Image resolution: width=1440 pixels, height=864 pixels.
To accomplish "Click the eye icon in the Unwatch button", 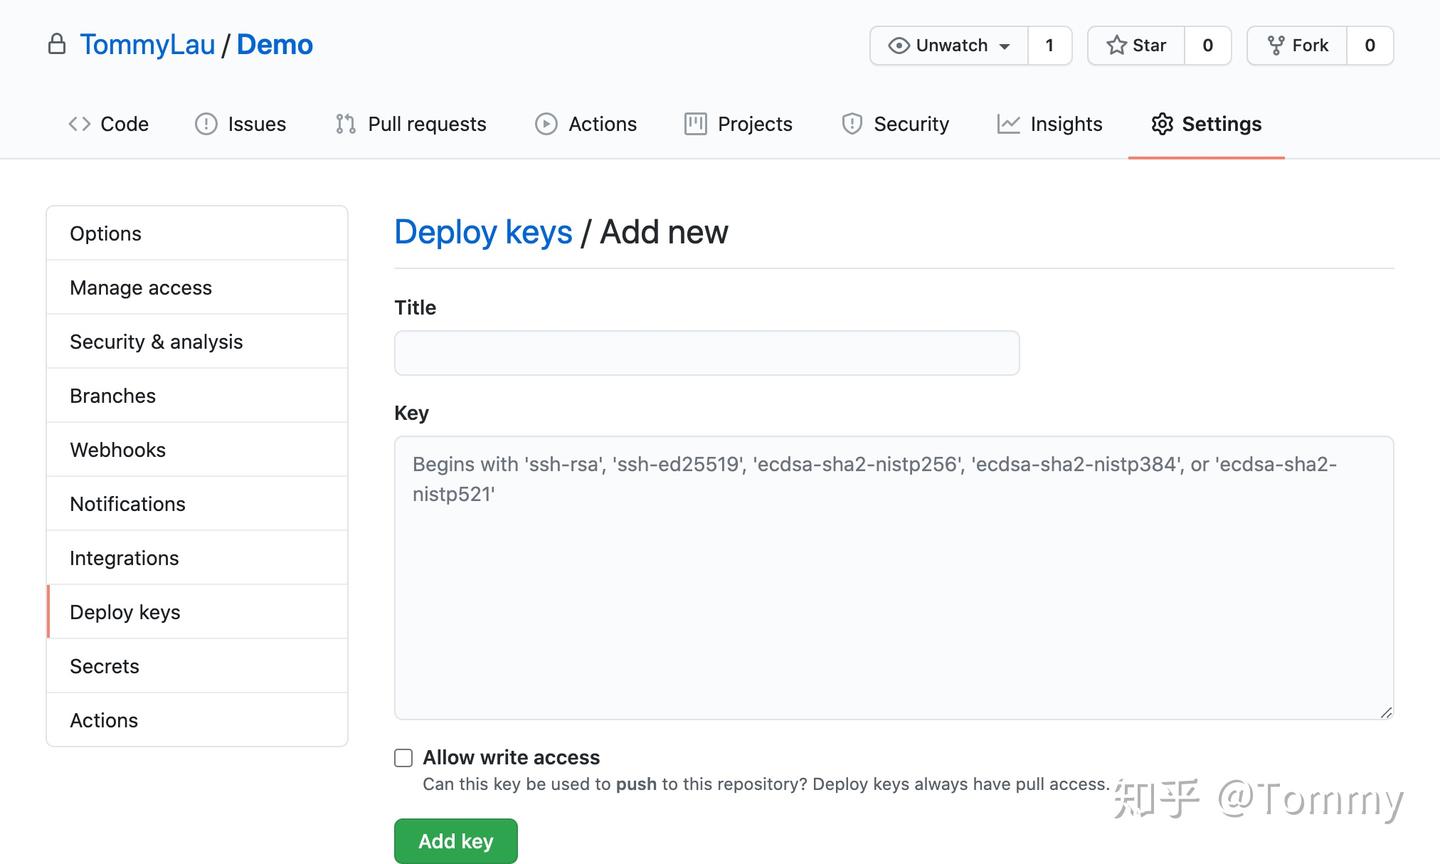I will tap(897, 45).
